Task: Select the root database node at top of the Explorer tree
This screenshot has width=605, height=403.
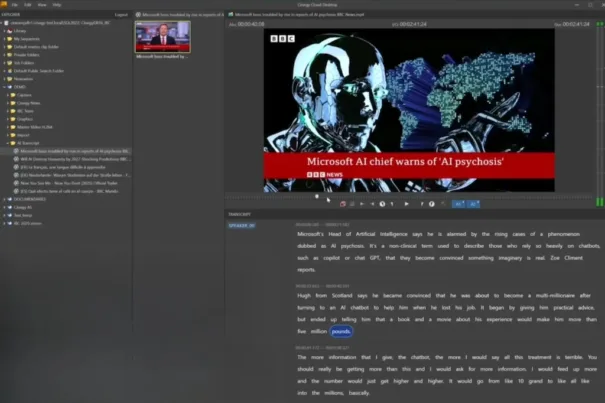Action: click(x=57, y=23)
